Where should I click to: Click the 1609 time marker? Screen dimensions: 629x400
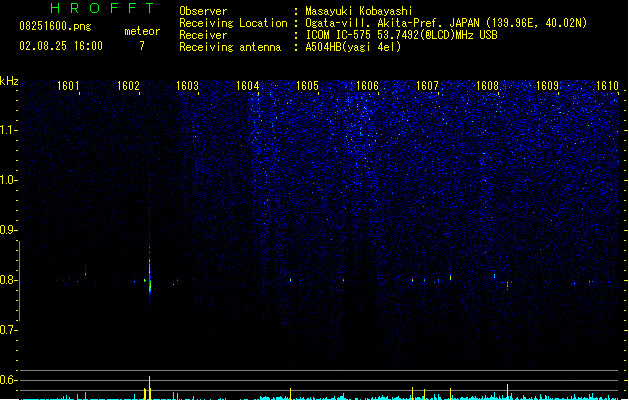[x=547, y=86]
